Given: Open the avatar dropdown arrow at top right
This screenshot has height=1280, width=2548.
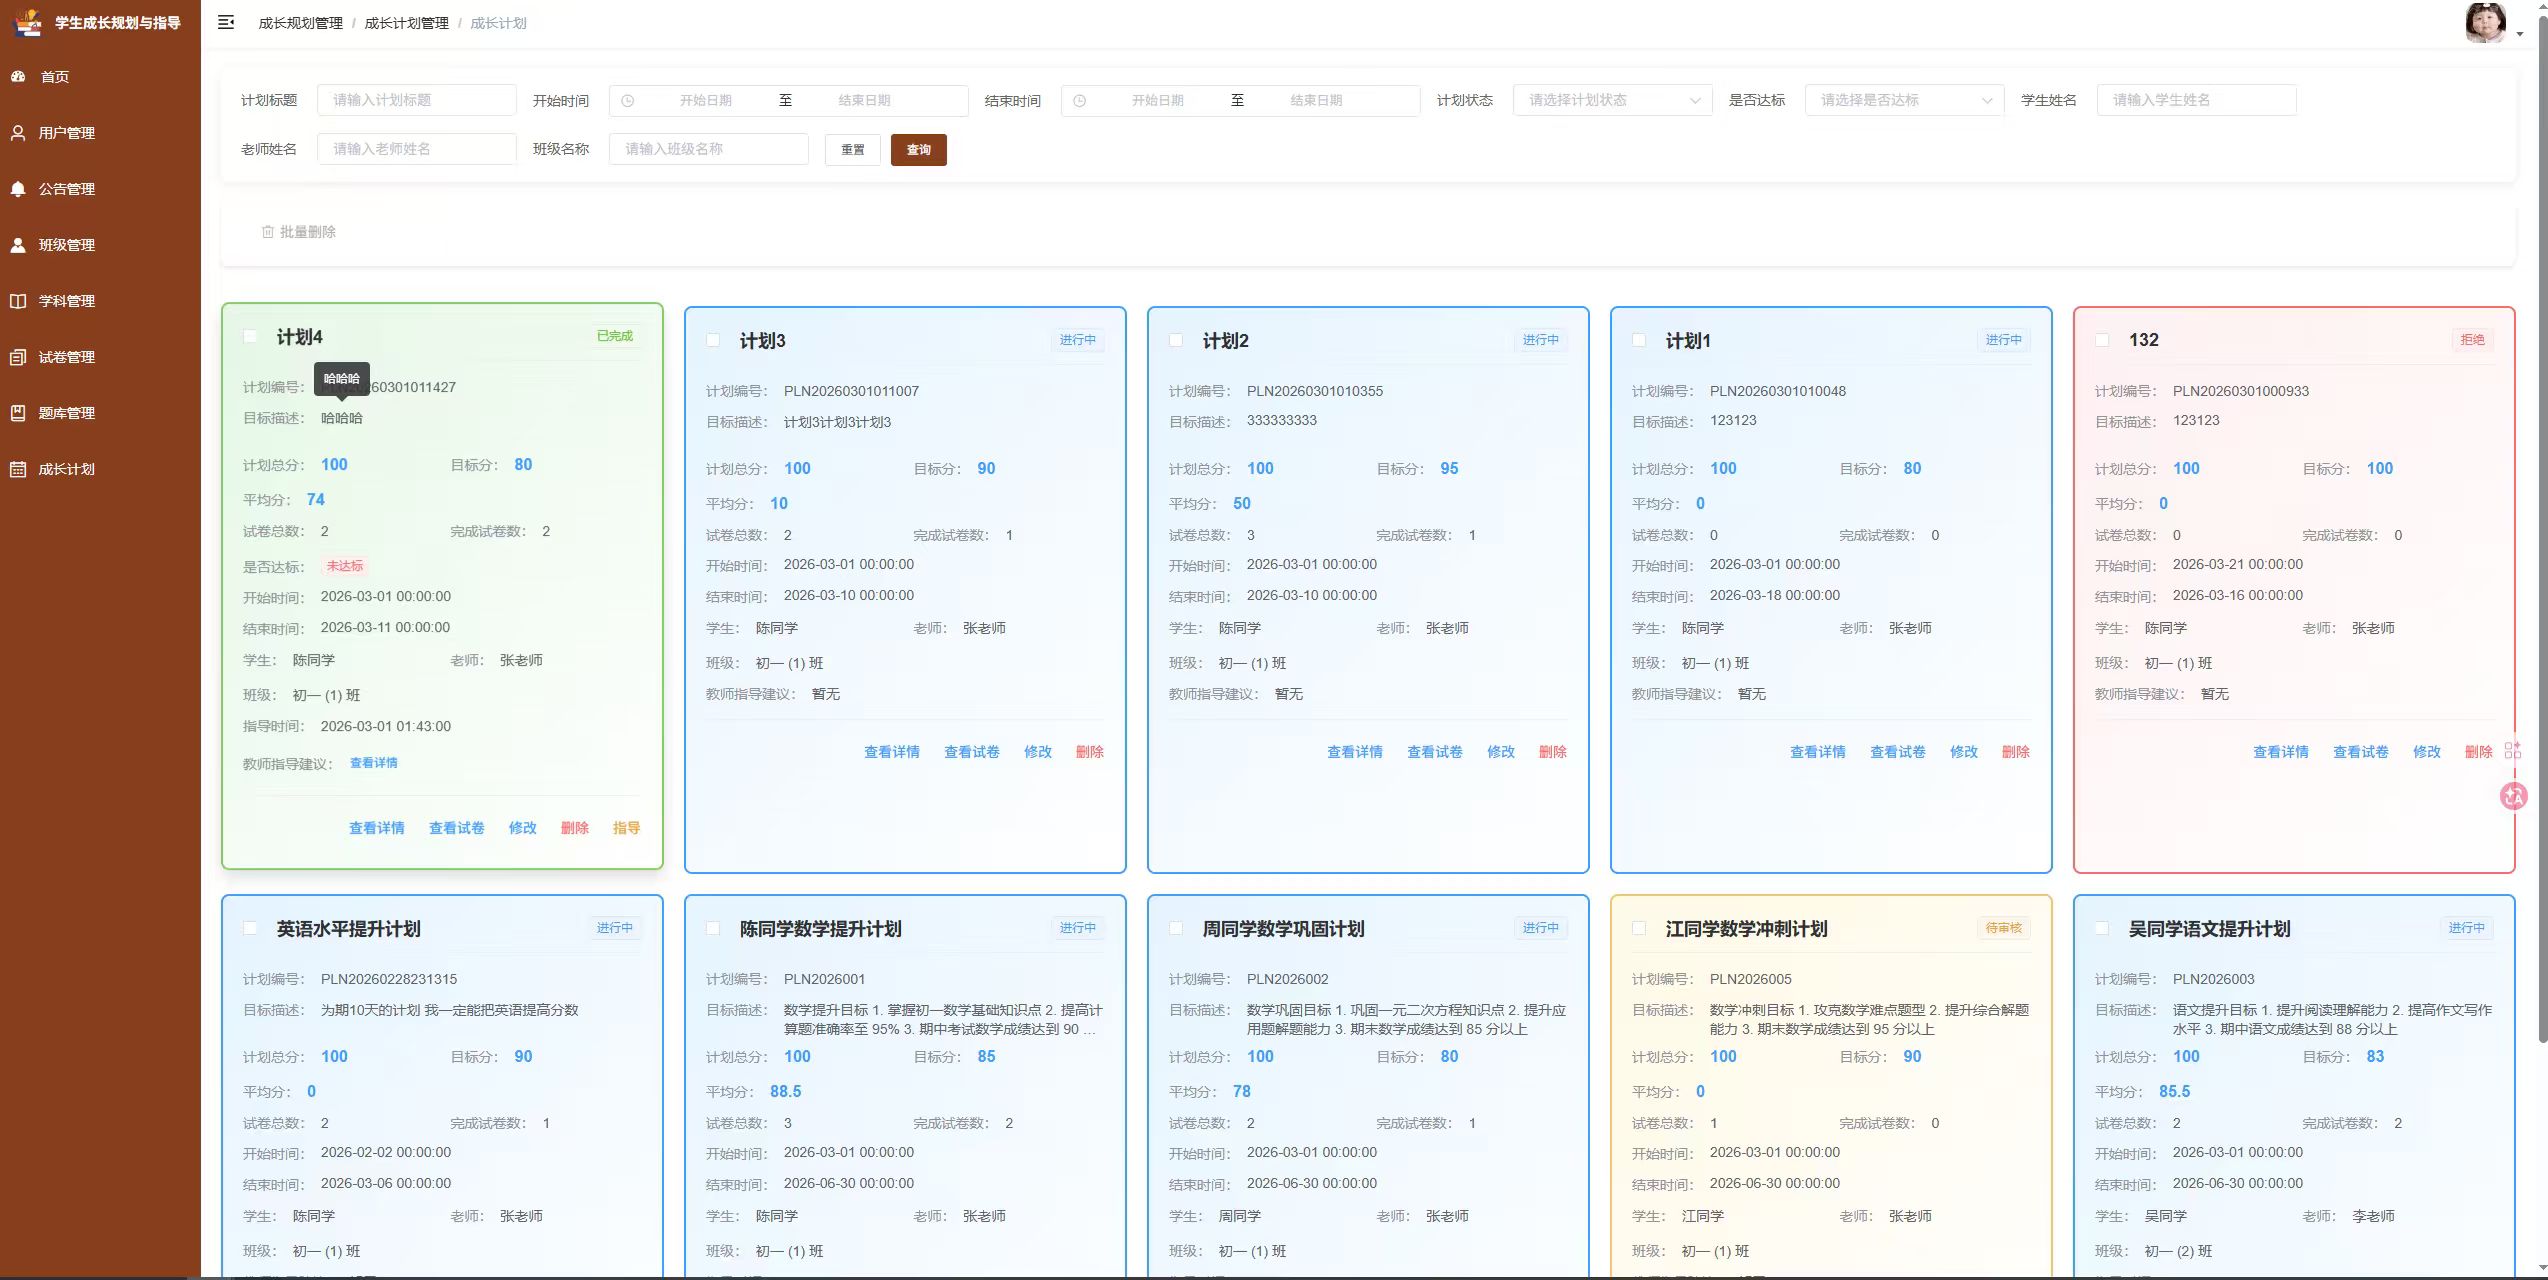Looking at the screenshot, I should point(2519,34).
